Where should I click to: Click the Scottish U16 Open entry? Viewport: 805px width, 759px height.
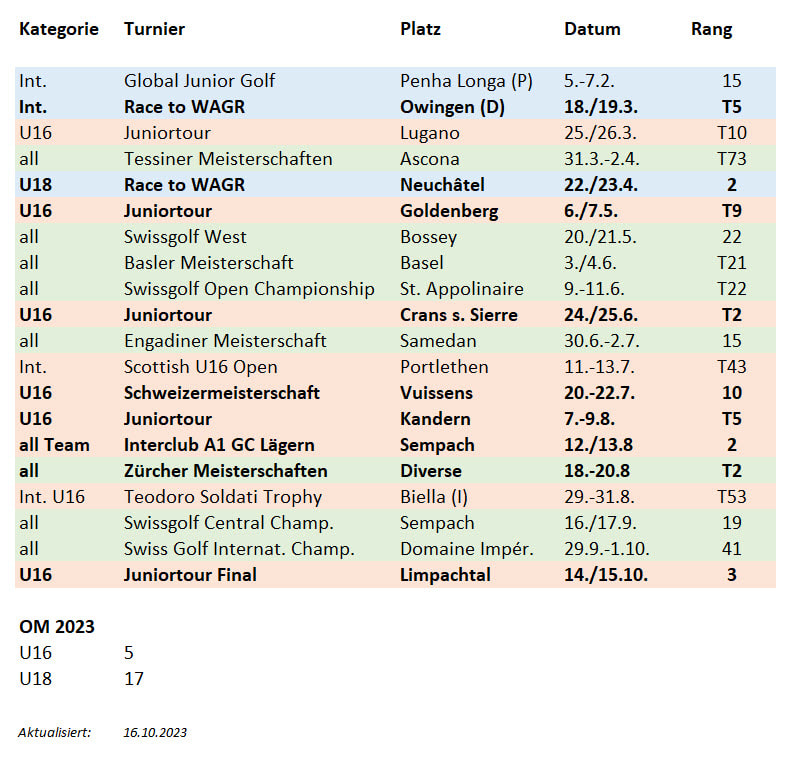(x=200, y=367)
